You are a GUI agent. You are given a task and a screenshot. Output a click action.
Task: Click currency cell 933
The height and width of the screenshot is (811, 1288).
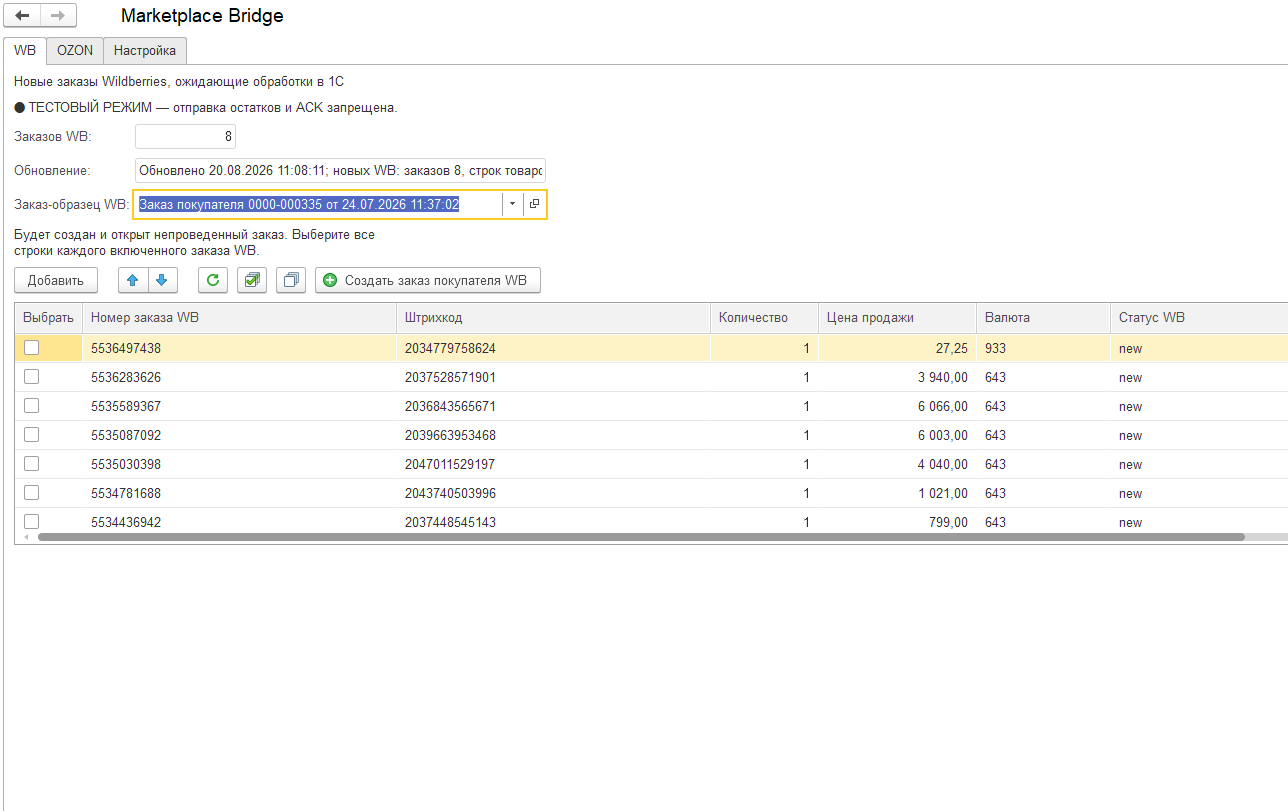1043,348
